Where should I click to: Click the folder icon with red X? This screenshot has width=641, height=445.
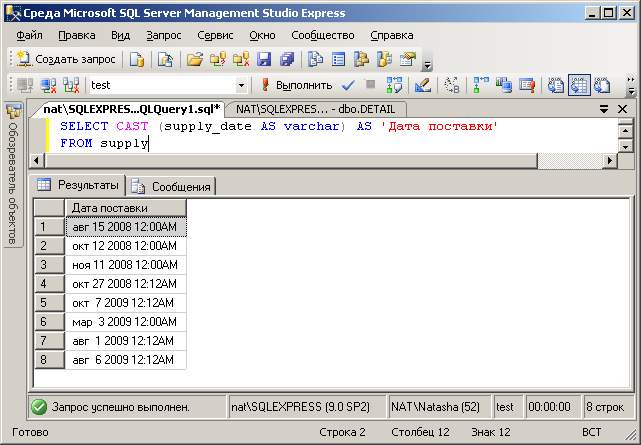(x=241, y=60)
